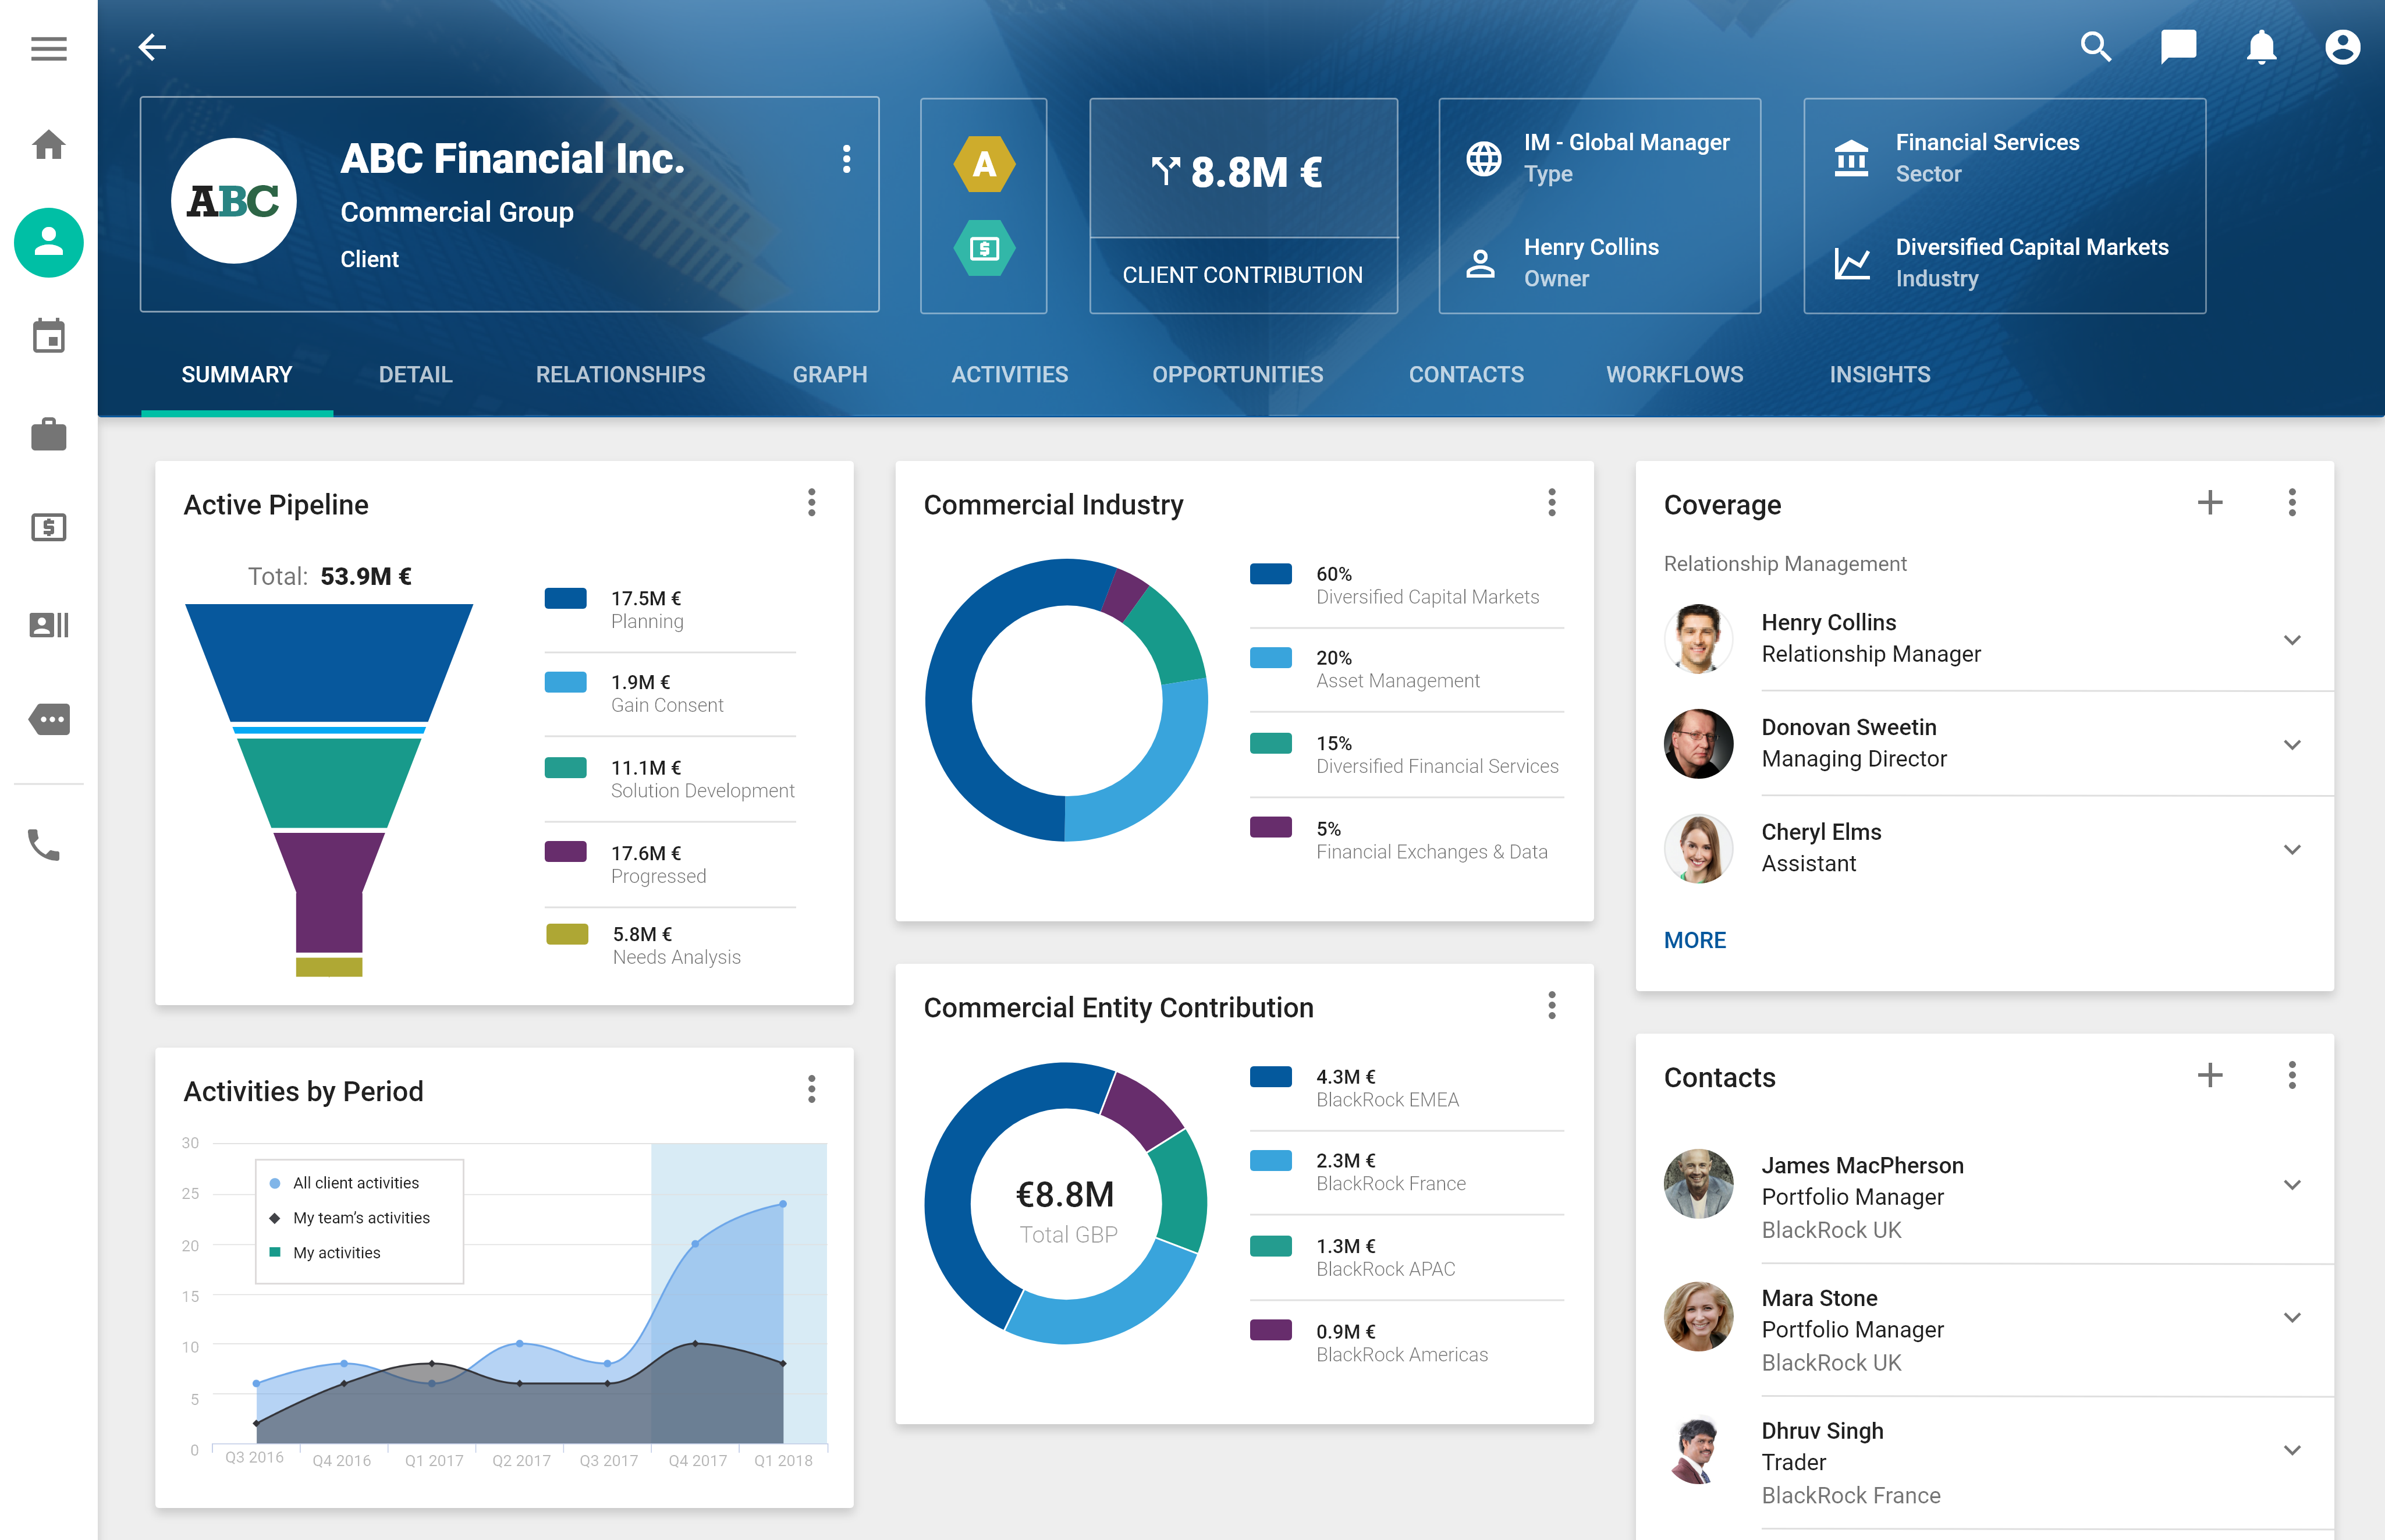This screenshot has width=2385, height=1540.
Task: Open the hamburger menu in sidebar
Action: point(48,48)
